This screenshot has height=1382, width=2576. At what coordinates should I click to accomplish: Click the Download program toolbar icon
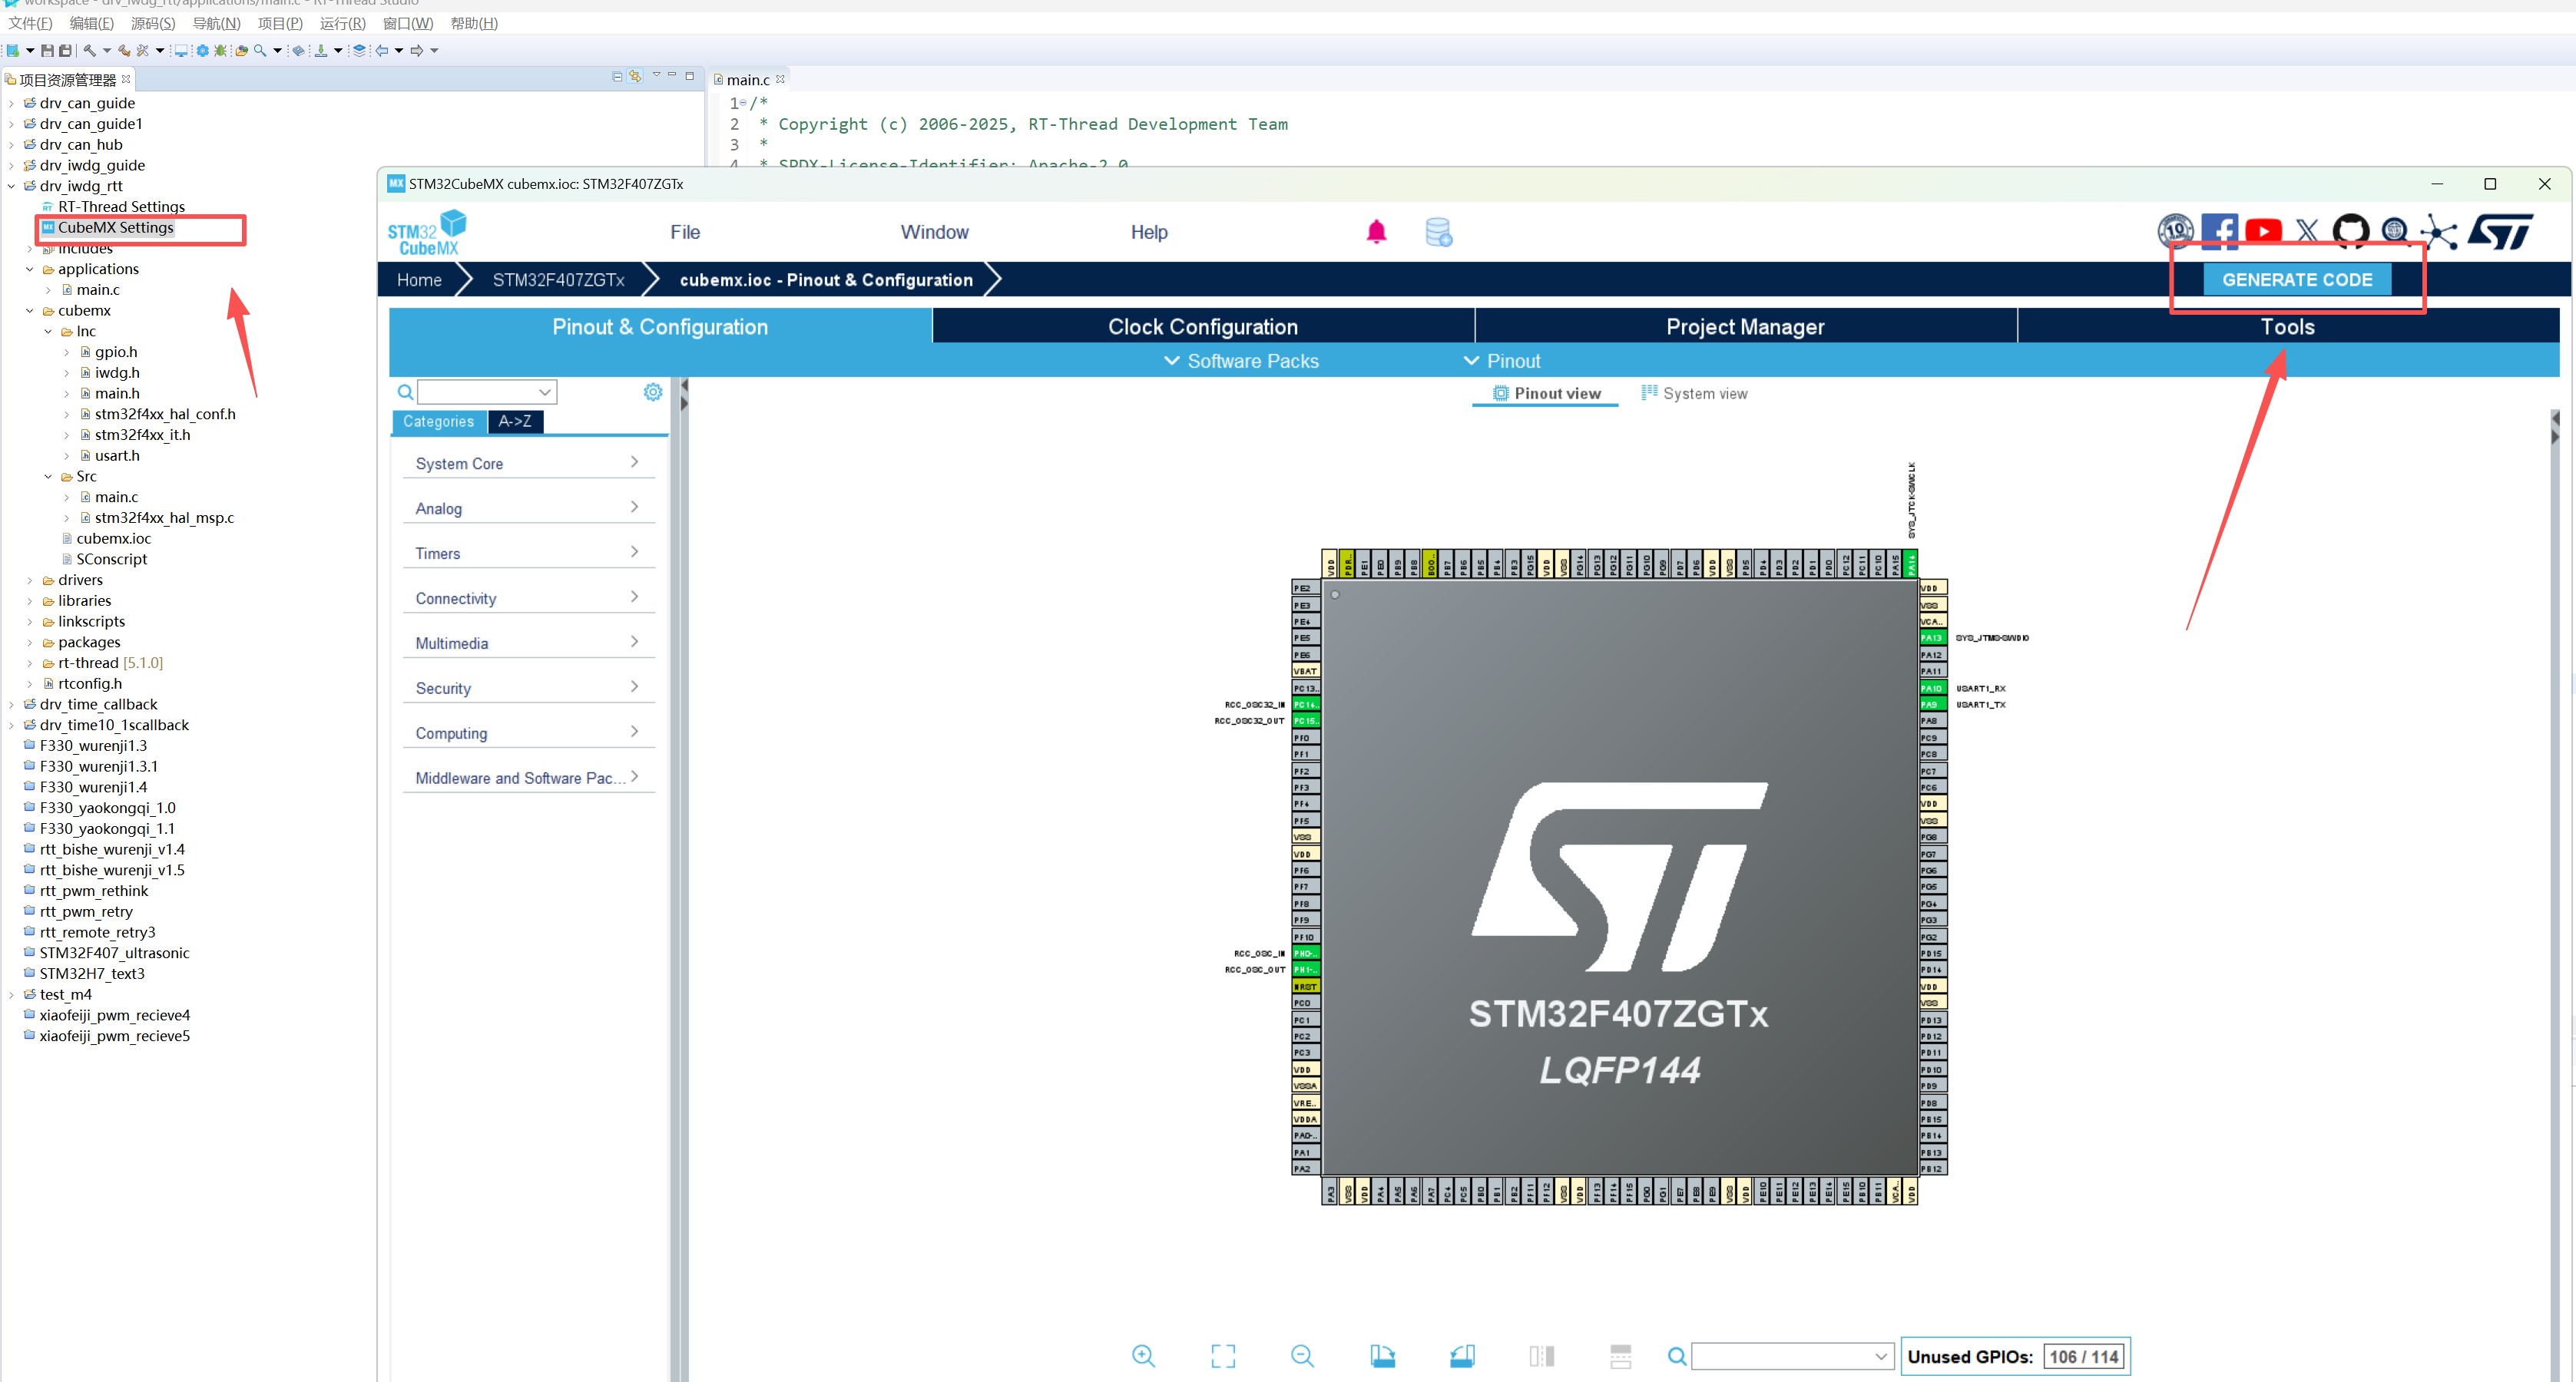click(321, 50)
